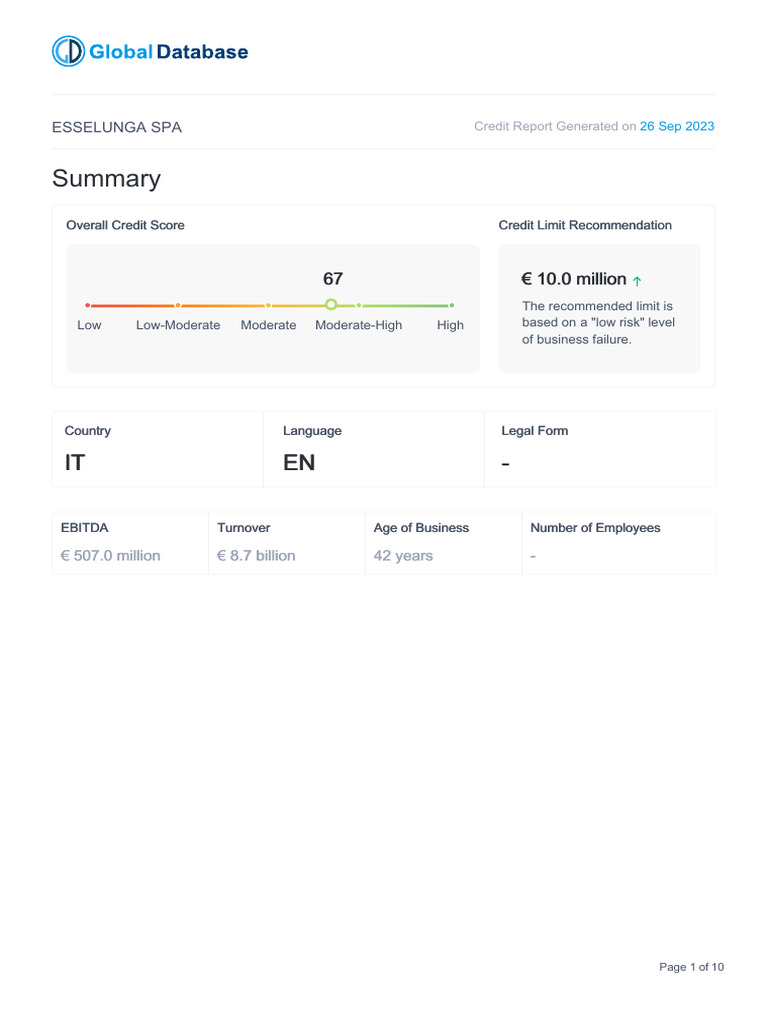Click the red Low endpoint dot on scale
Screen dimensions: 768x1024
88,305
